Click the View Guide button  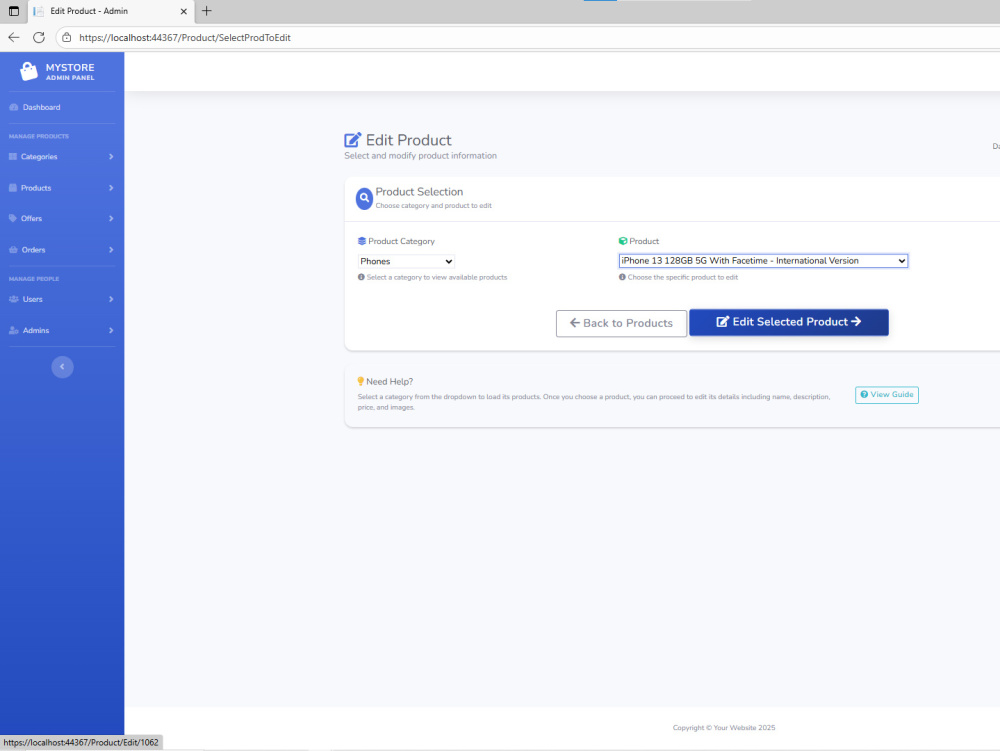click(886, 395)
